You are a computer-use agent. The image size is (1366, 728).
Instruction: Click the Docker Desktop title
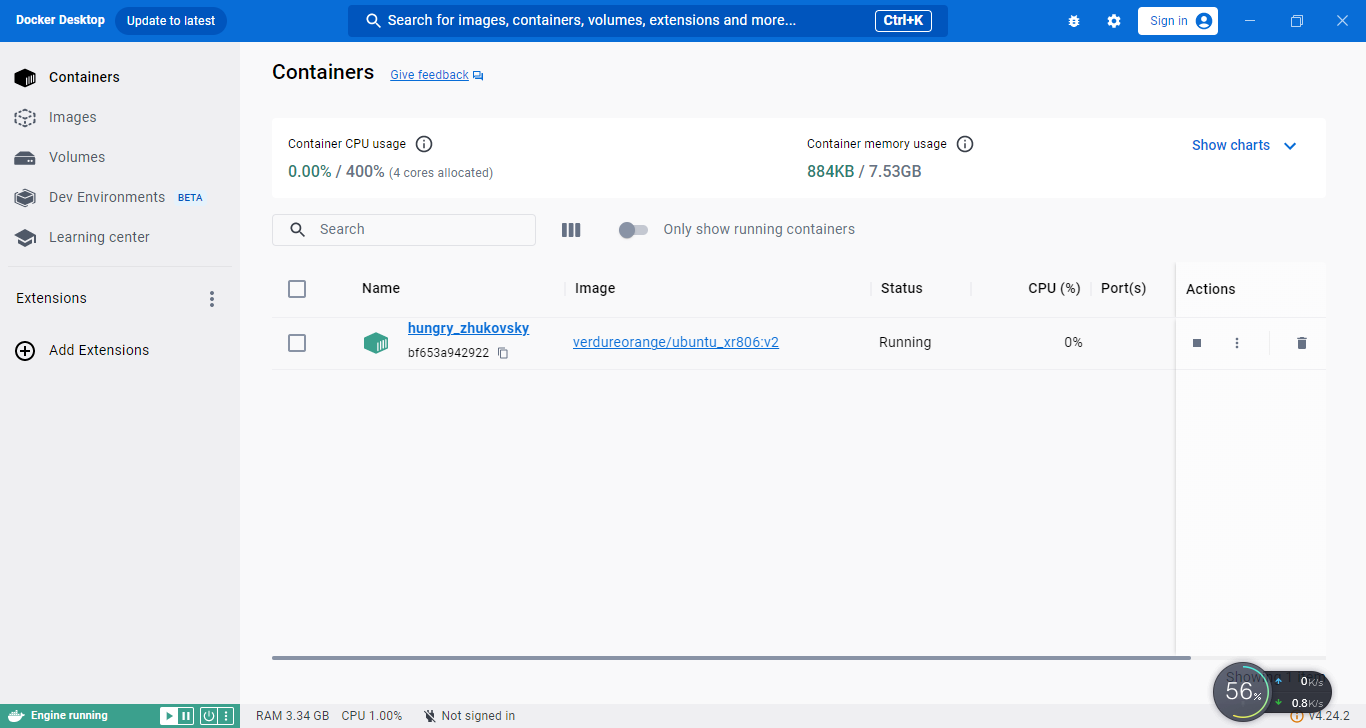[60, 20]
